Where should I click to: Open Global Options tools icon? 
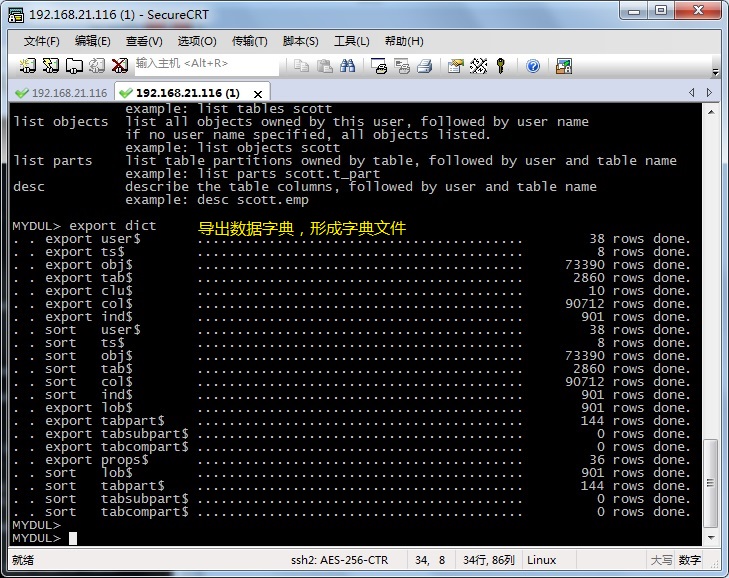[x=478, y=66]
